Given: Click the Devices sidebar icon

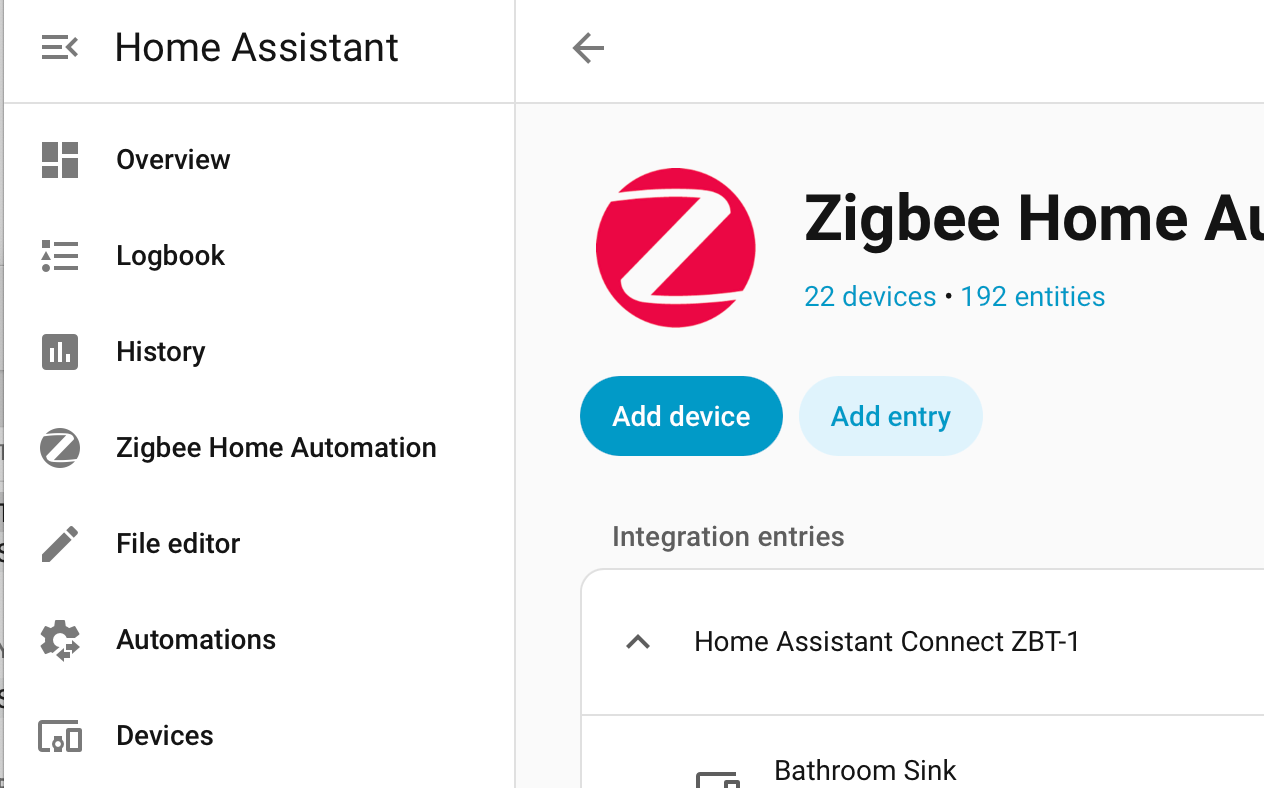Looking at the screenshot, I should [60, 737].
